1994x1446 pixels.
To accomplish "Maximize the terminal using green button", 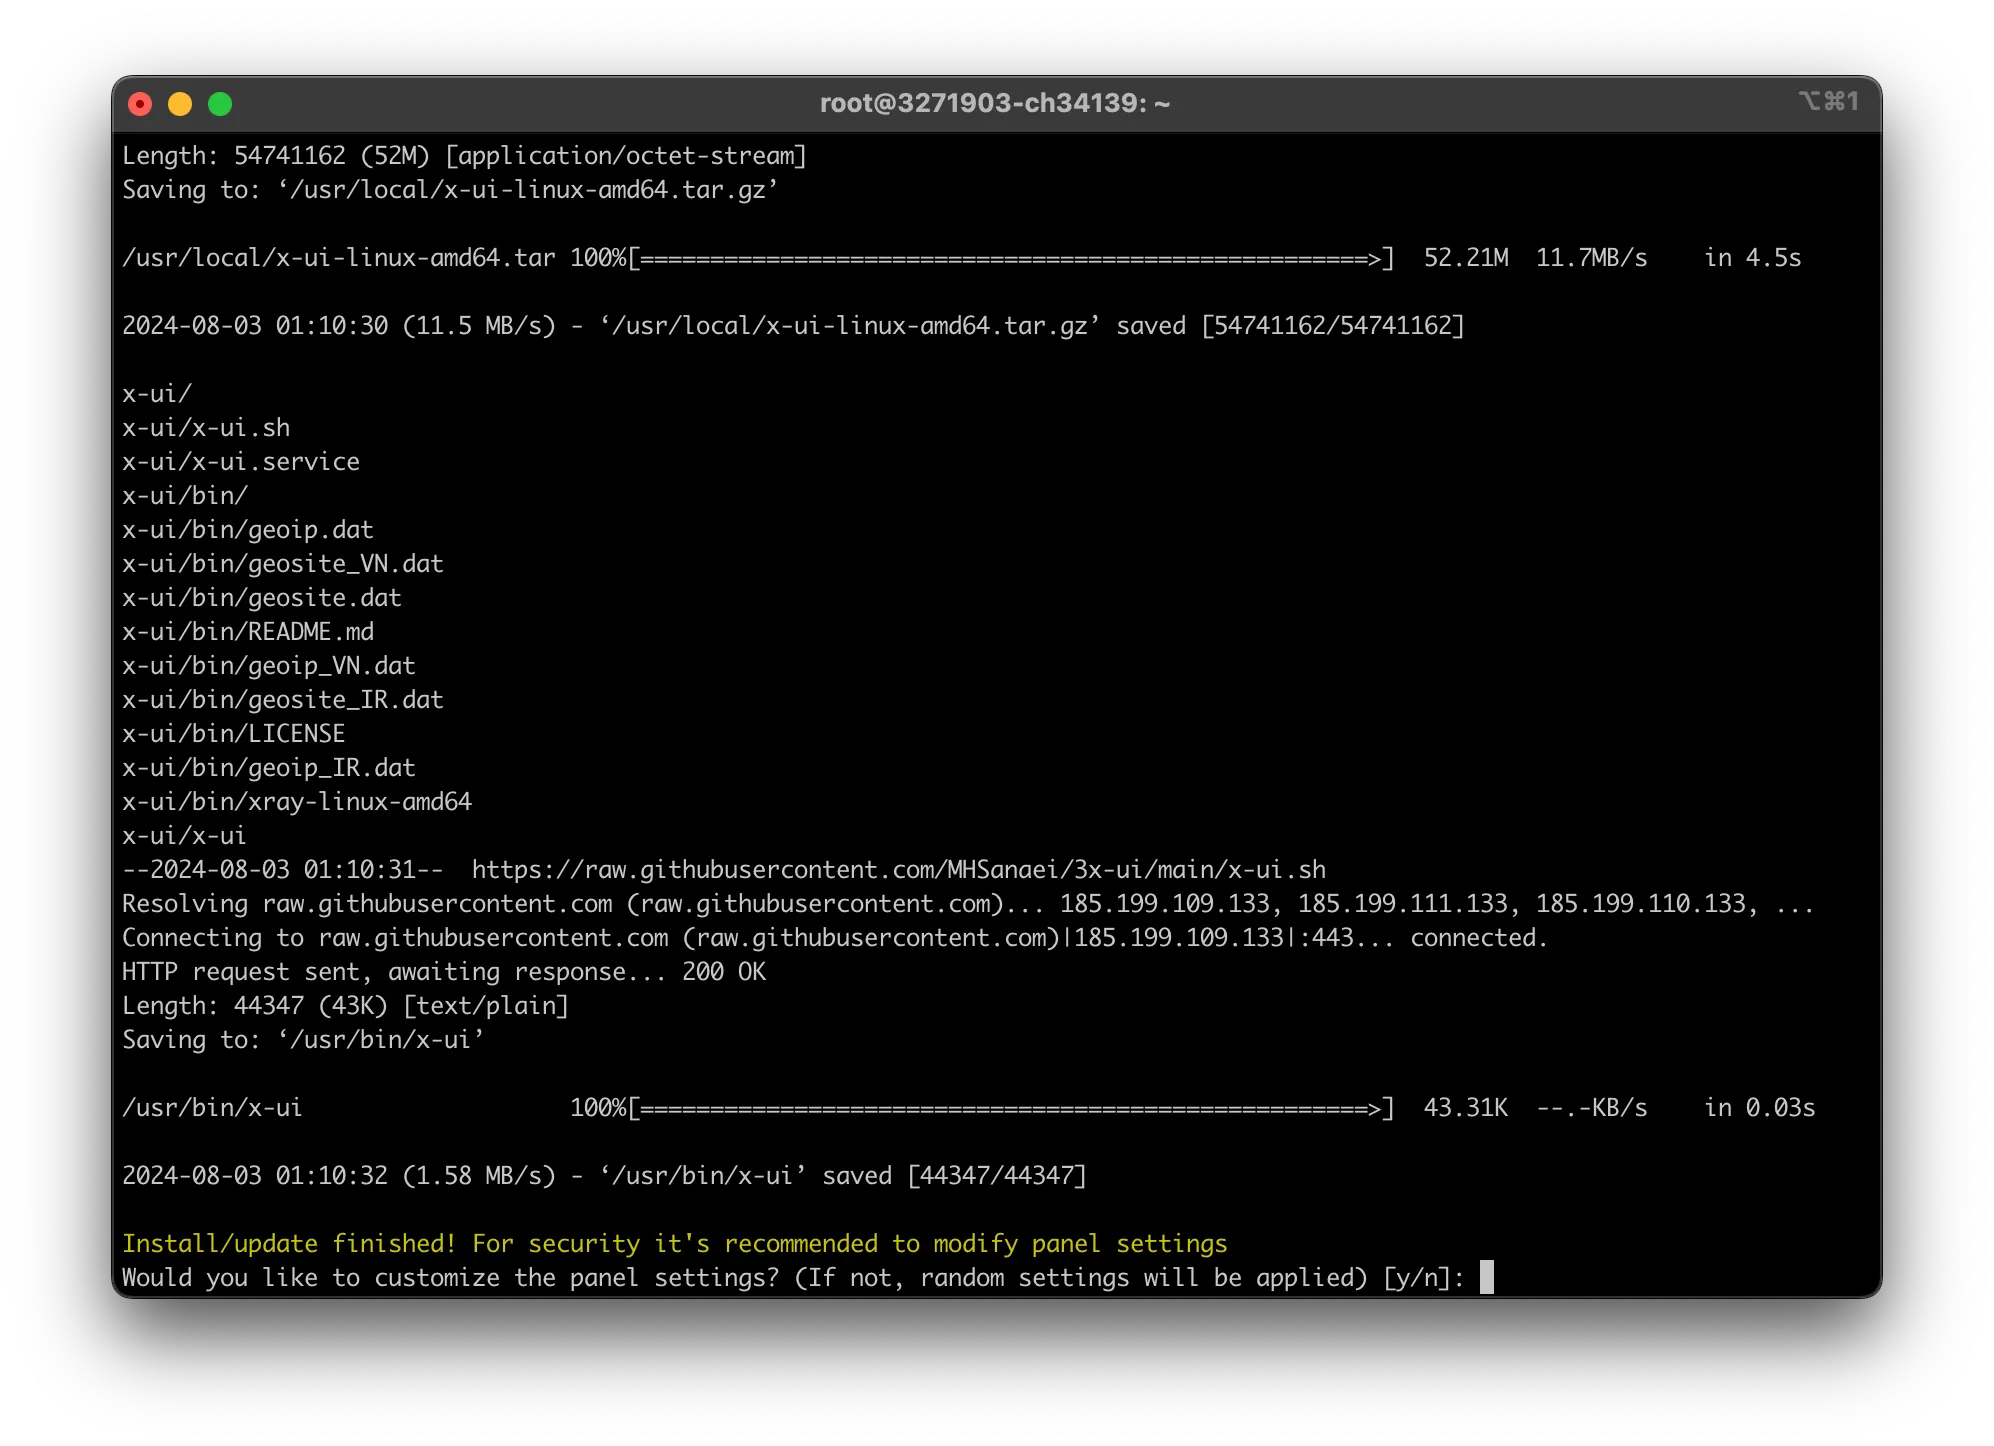I will click(220, 104).
